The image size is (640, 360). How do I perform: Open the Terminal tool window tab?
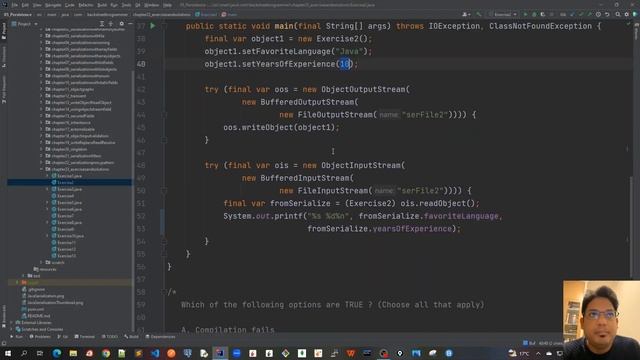click(84, 337)
